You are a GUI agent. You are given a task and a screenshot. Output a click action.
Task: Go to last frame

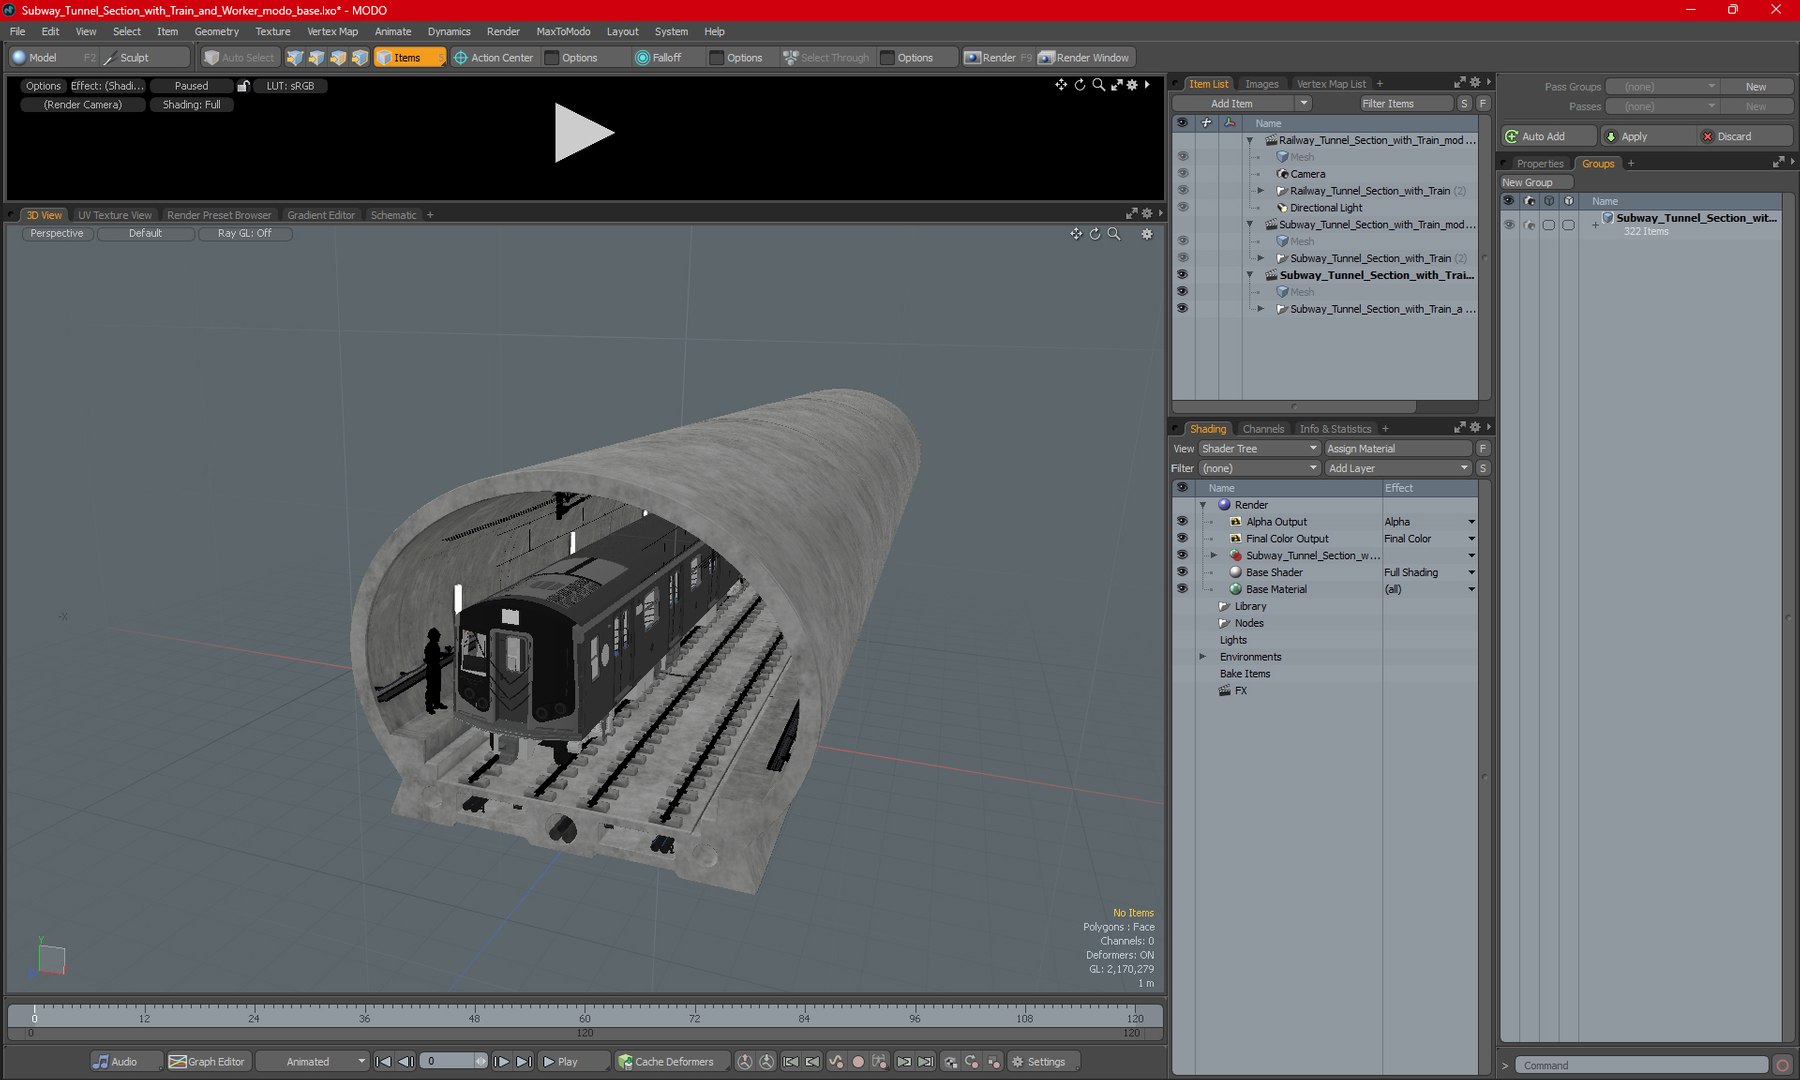[524, 1062]
